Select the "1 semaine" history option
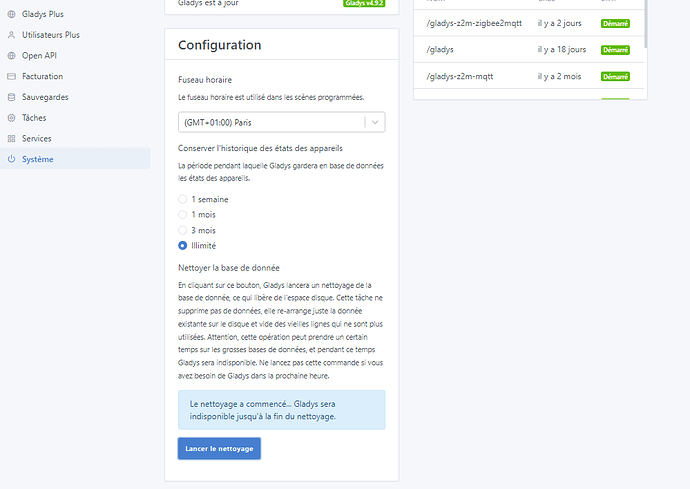The height and width of the screenshot is (489, 690). 182,199
